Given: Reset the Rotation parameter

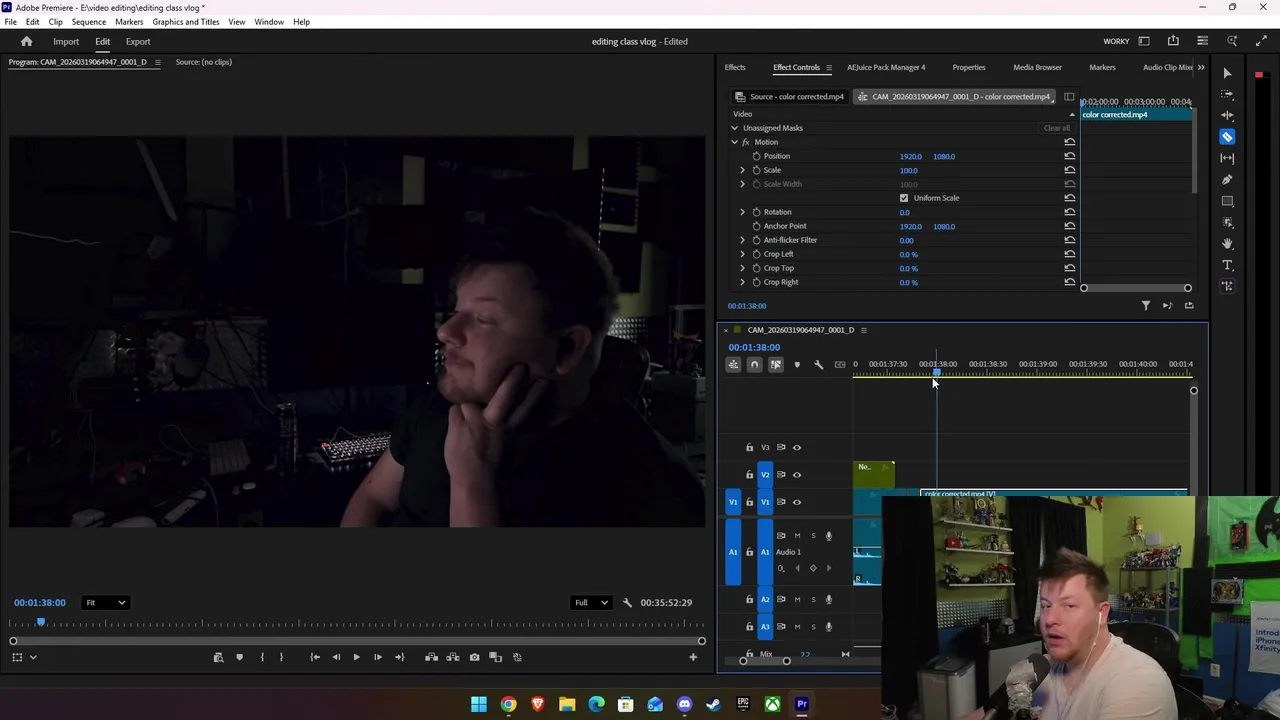Looking at the screenshot, I should tap(1069, 212).
